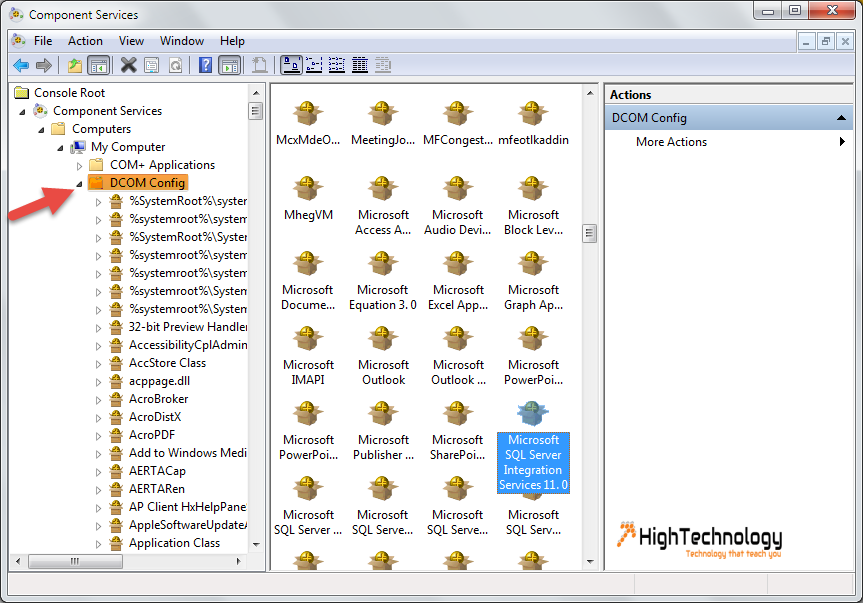Toggle Show/Hide Action Pane toolbar icon
Image resolution: width=863 pixels, height=603 pixels.
coord(230,65)
